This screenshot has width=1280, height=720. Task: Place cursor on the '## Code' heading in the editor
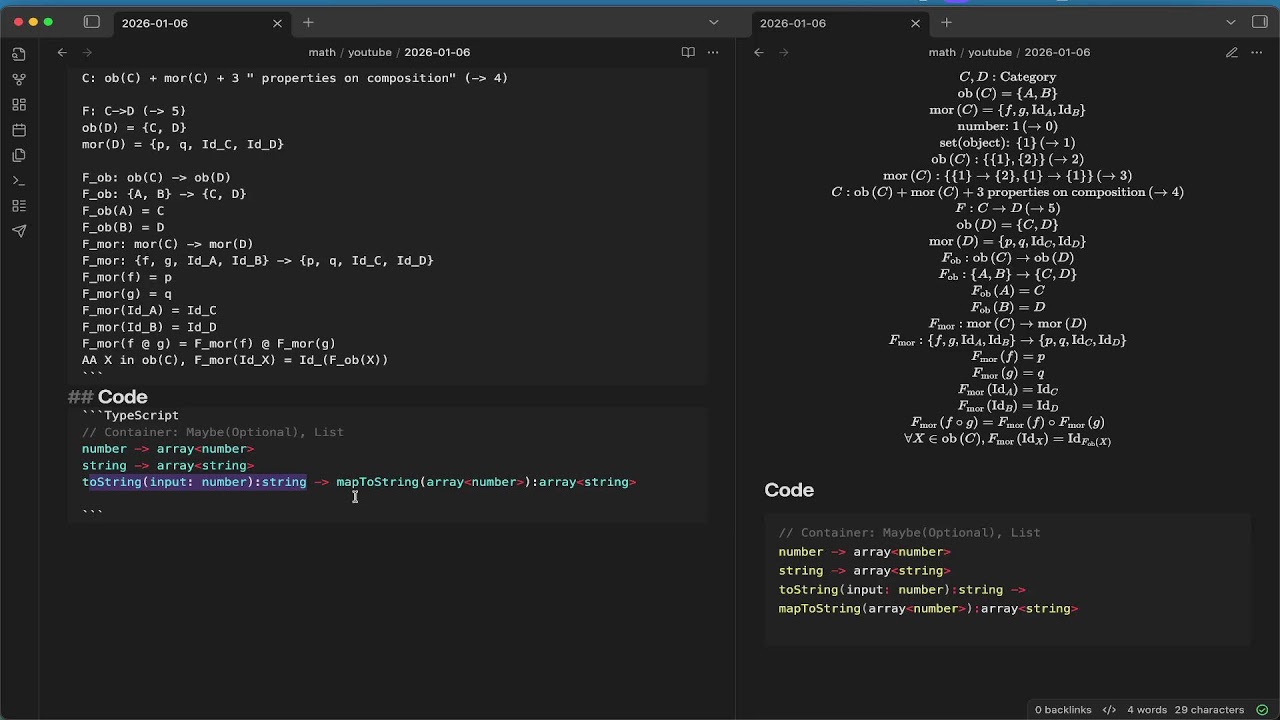coord(108,397)
